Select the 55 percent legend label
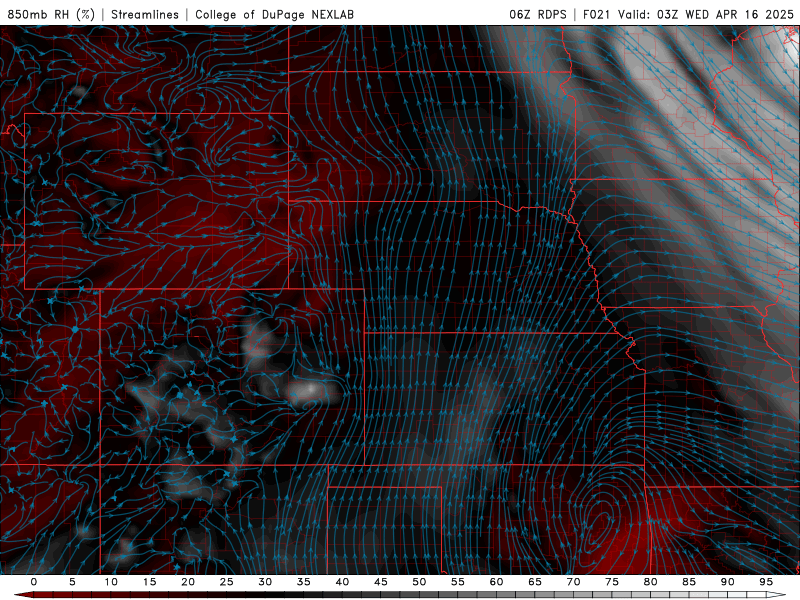800x600 pixels. (458, 582)
